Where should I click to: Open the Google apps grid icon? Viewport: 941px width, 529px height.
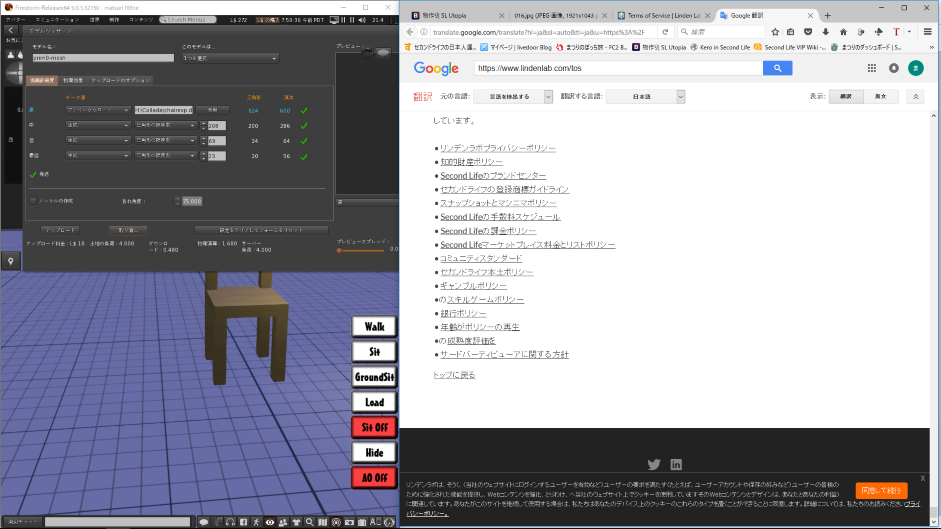[871, 68]
